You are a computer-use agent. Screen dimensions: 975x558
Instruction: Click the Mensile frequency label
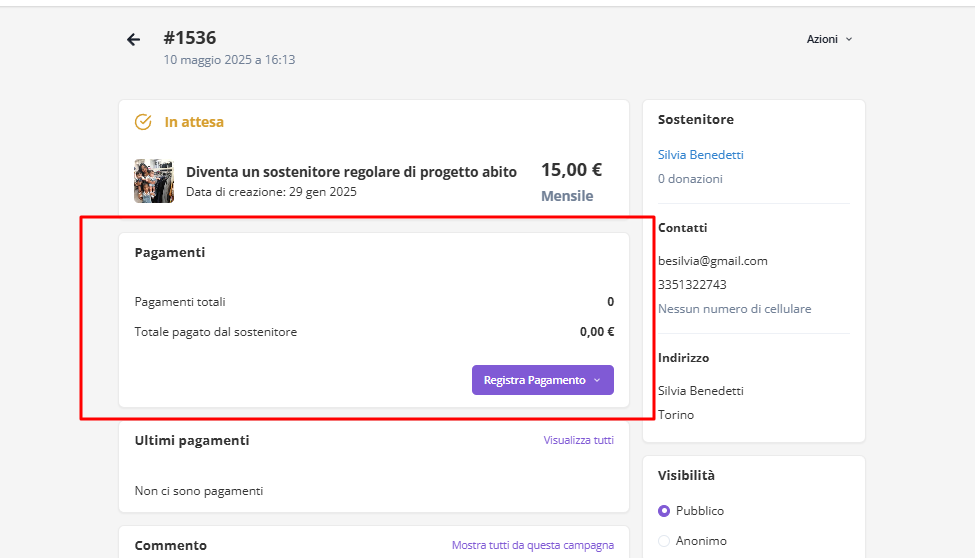(x=567, y=196)
